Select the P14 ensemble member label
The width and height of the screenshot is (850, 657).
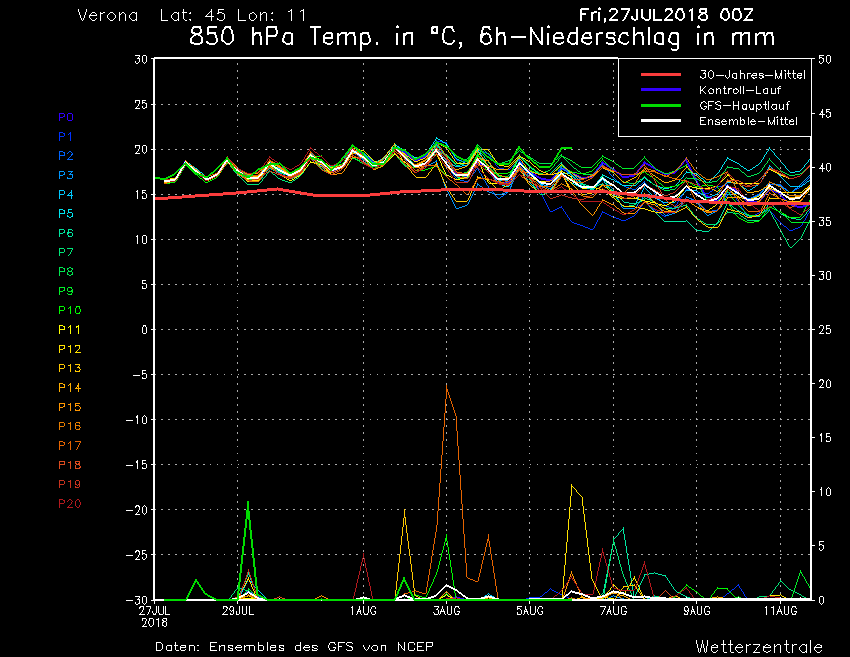(x=69, y=388)
